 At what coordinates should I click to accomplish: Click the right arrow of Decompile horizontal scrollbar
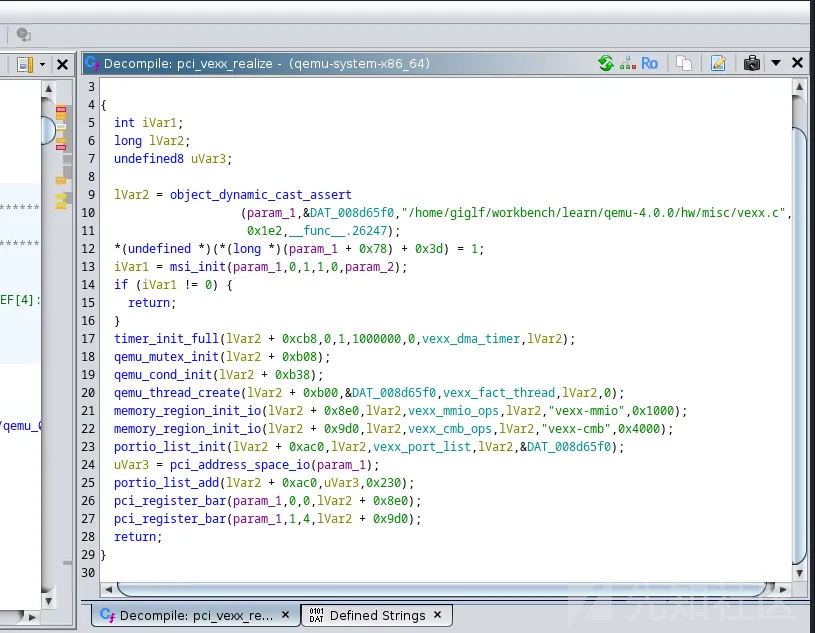(x=783, y=589)
